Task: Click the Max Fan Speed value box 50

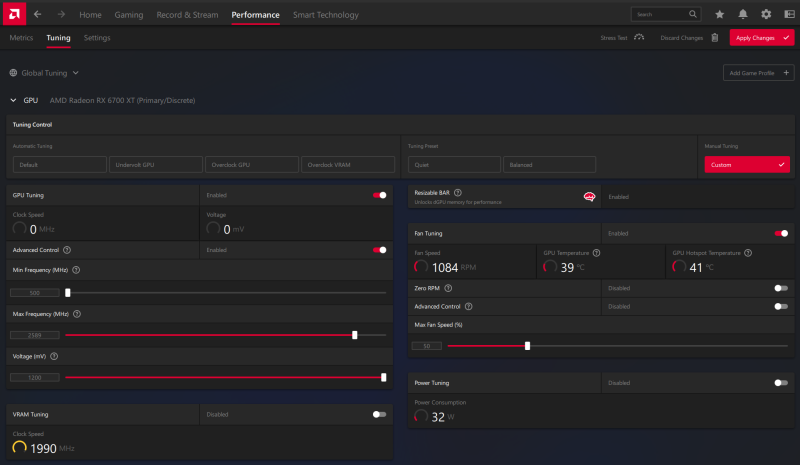Action: click(x=427, y=346)
